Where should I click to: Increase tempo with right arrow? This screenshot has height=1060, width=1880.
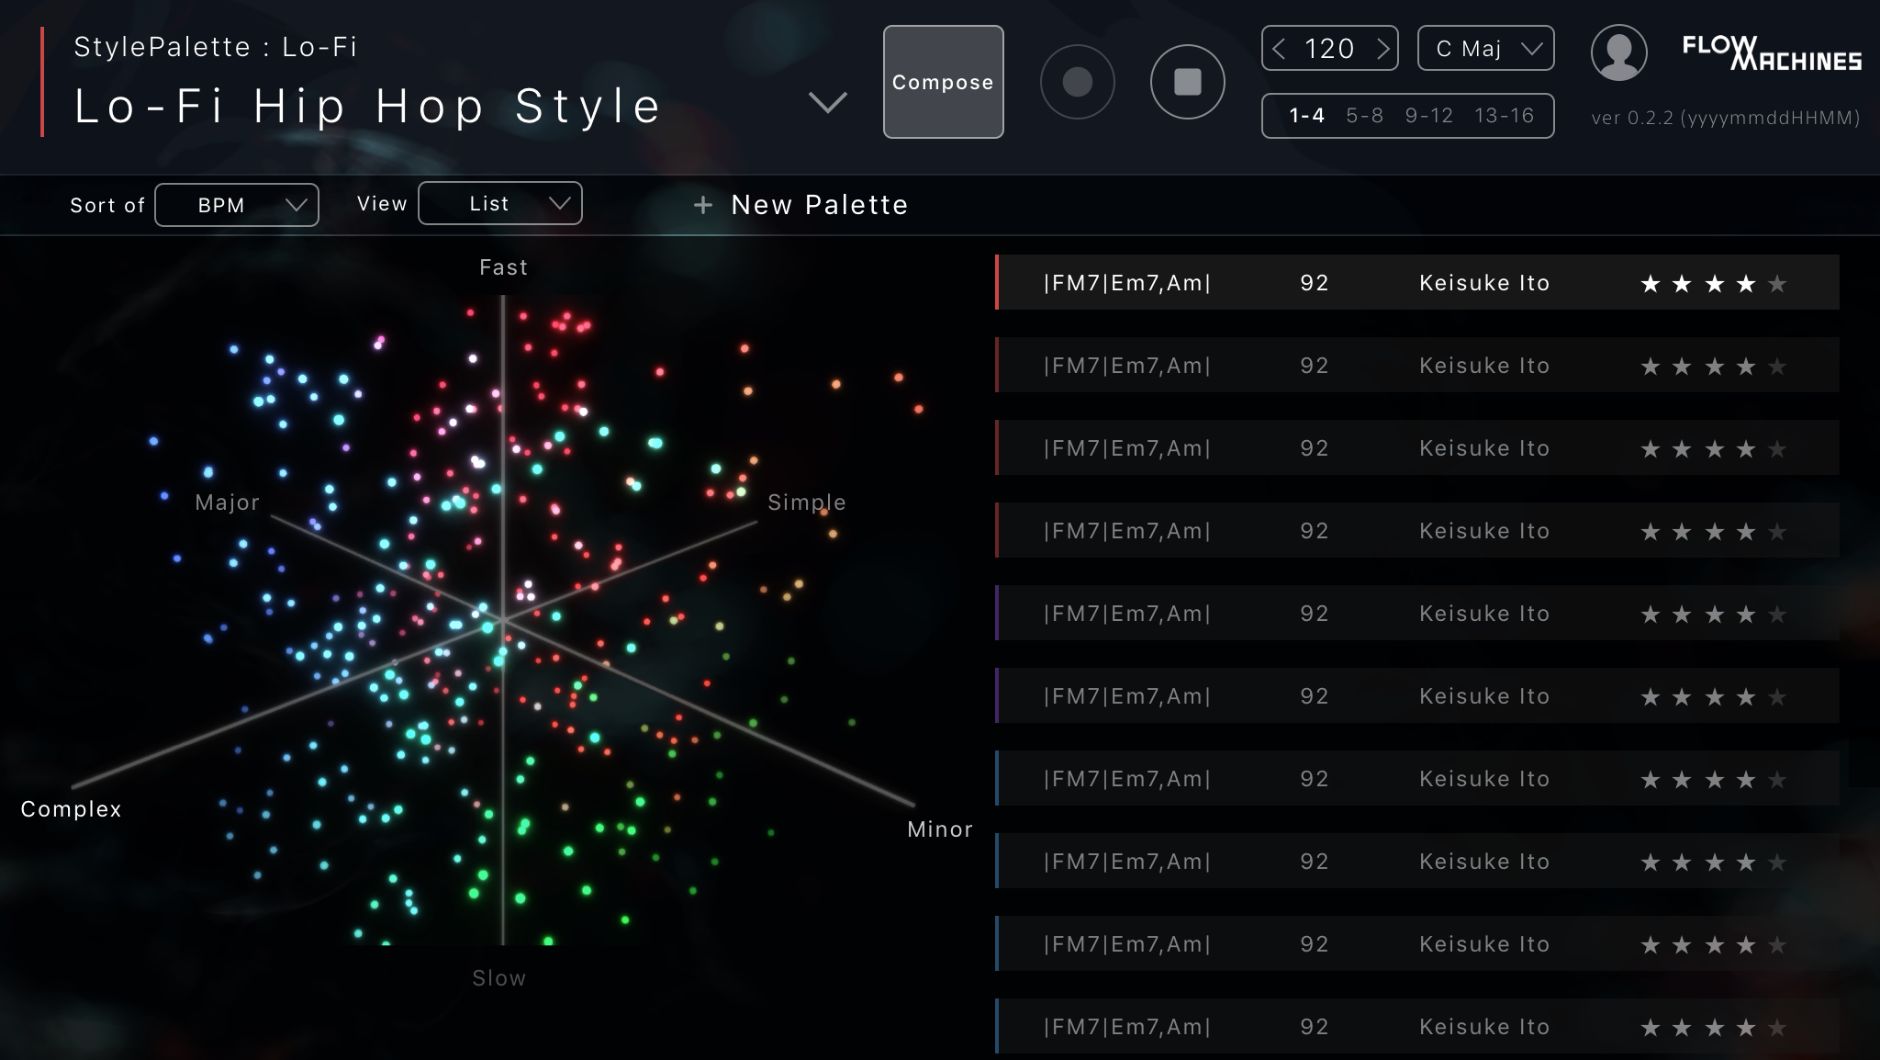[1383, 49]
